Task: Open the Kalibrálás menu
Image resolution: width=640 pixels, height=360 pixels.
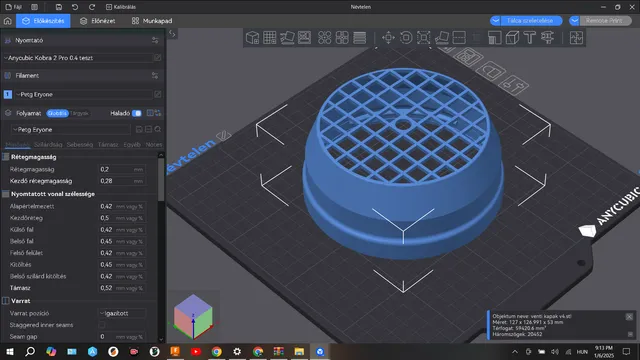Action: (120, 7)
